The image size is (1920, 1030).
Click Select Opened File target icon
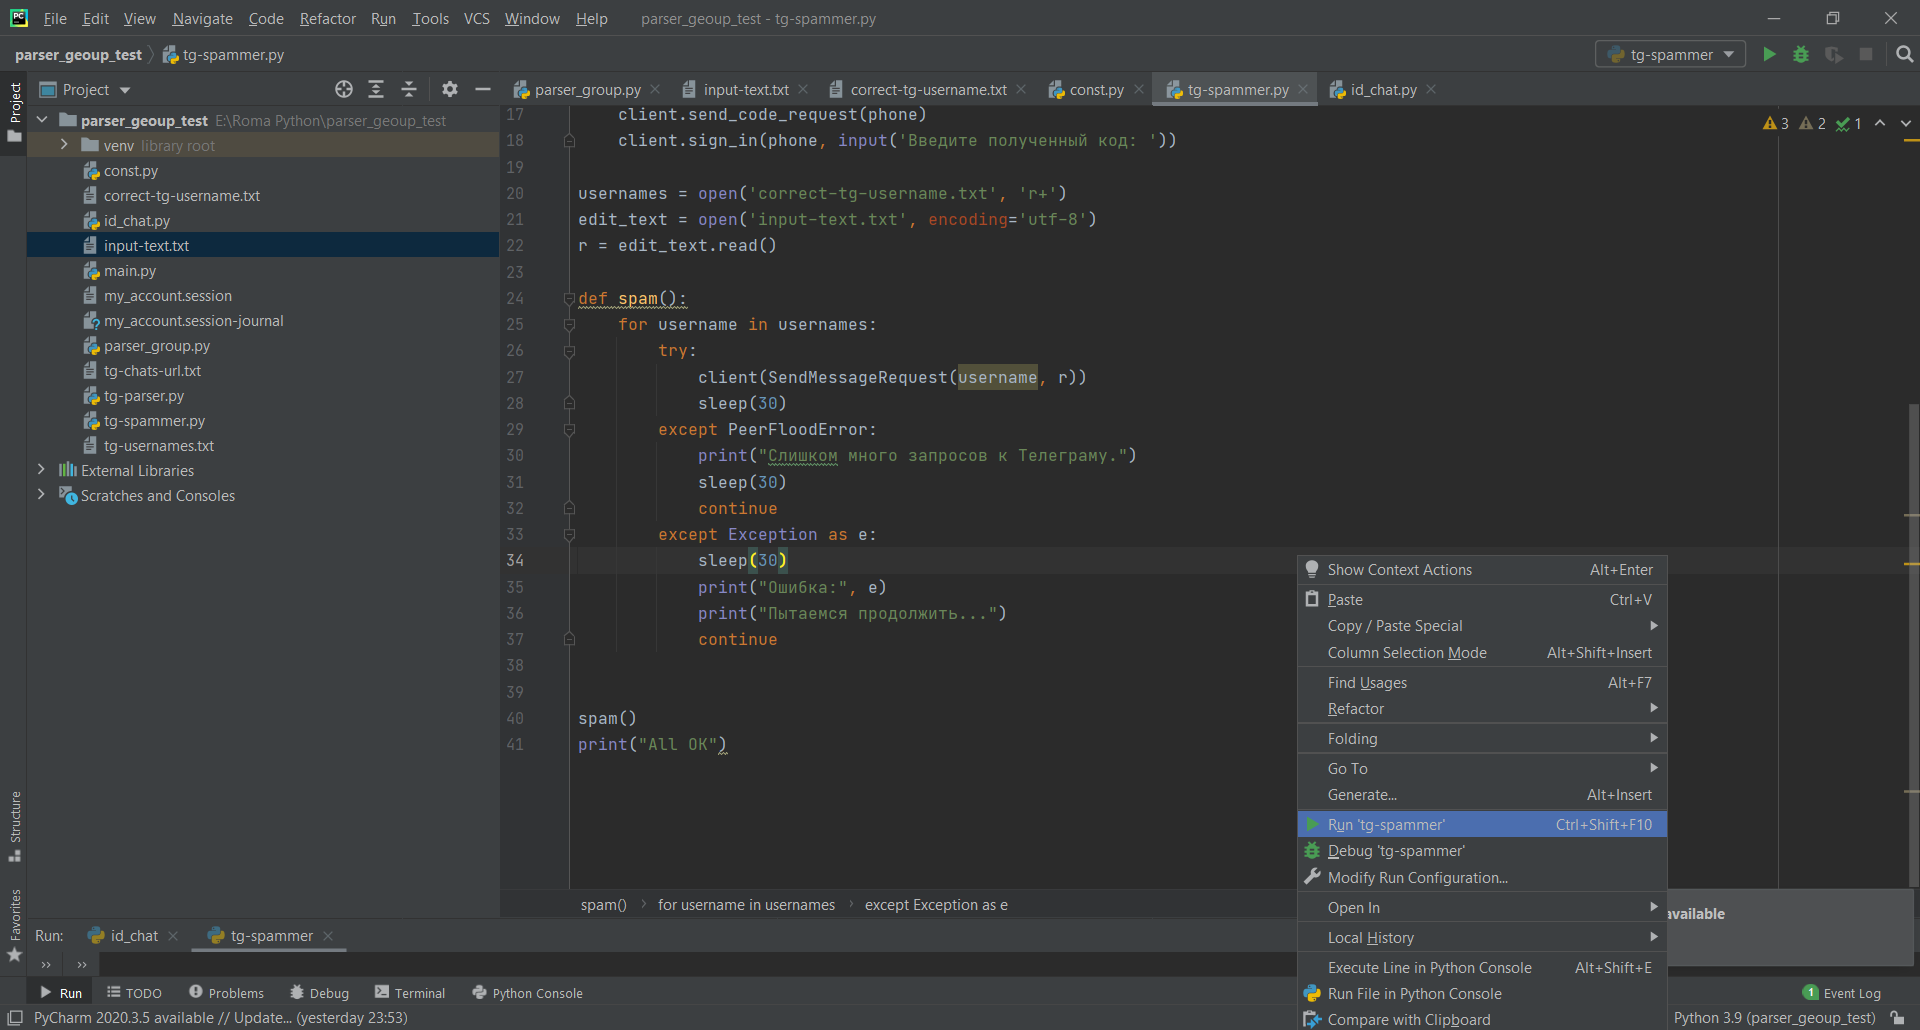point(344,89)
